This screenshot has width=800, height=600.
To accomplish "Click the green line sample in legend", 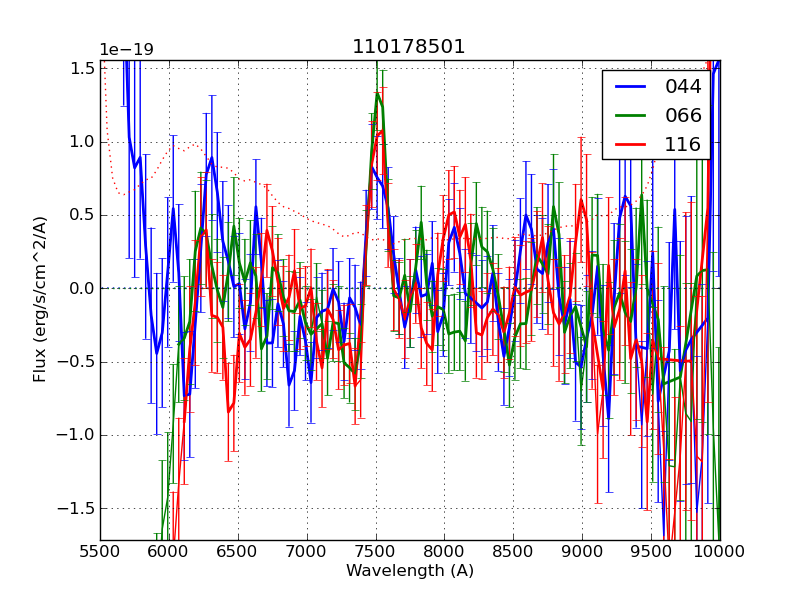I will 632,116.
